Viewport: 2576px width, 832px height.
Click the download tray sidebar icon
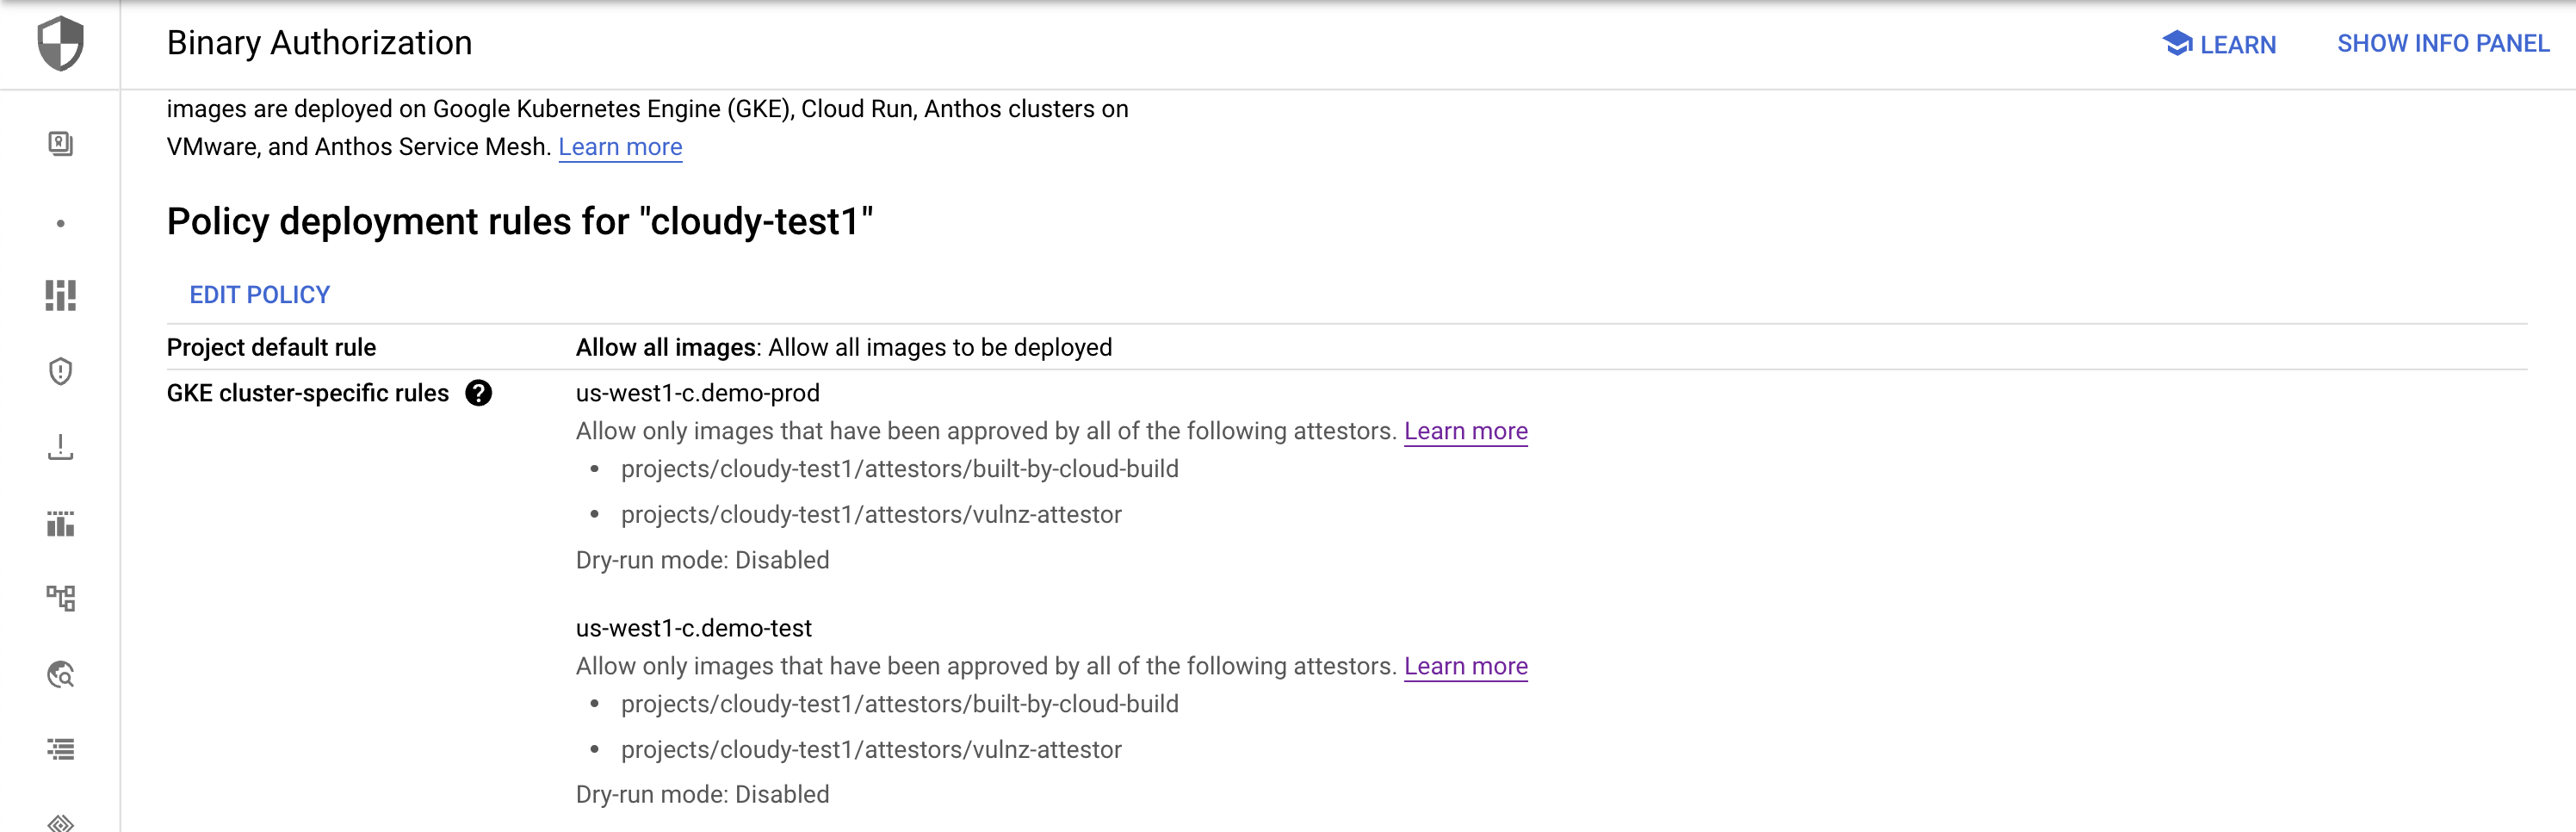[60, 447]
